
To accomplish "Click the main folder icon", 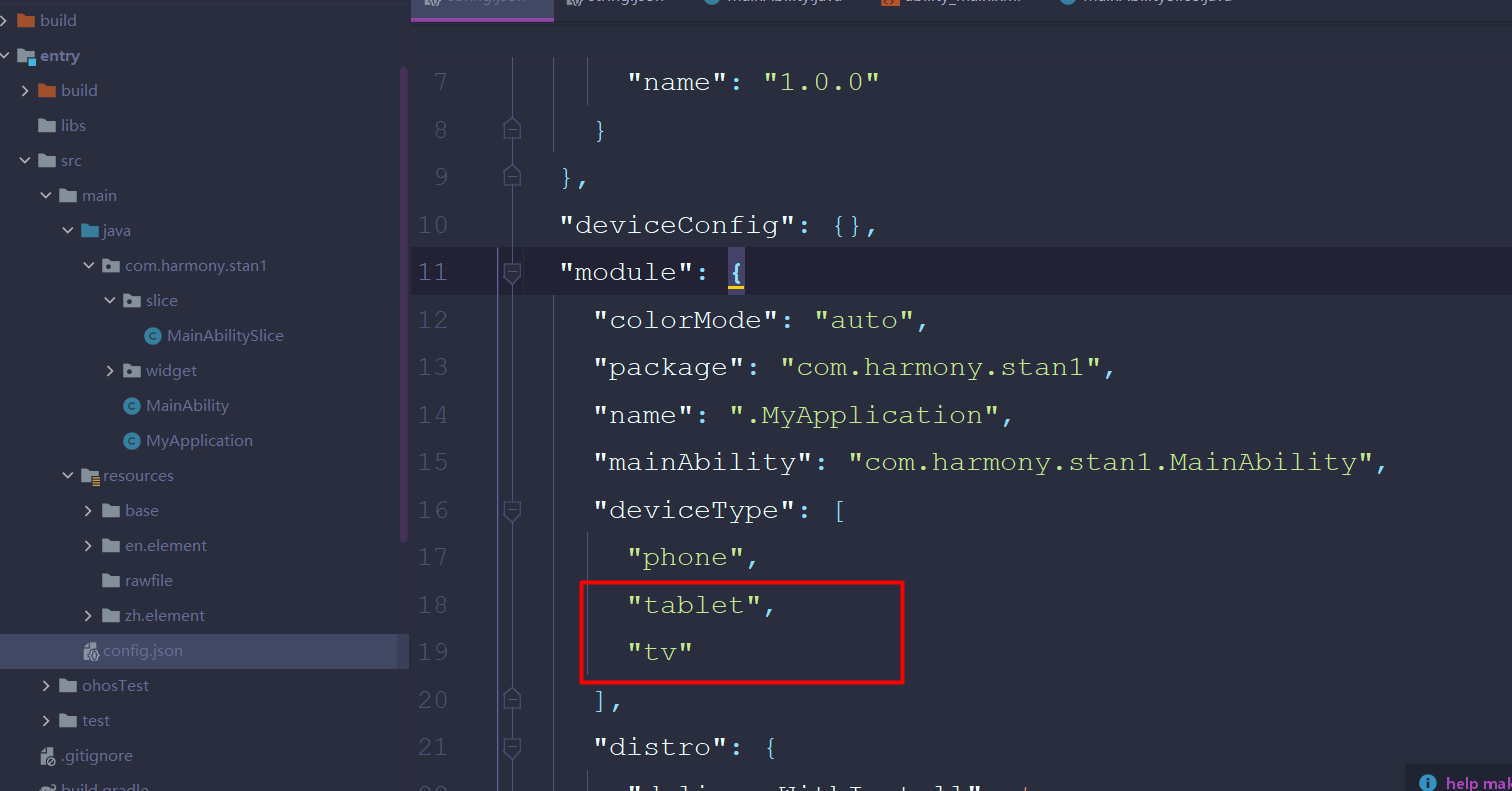I will coord(68,195).
